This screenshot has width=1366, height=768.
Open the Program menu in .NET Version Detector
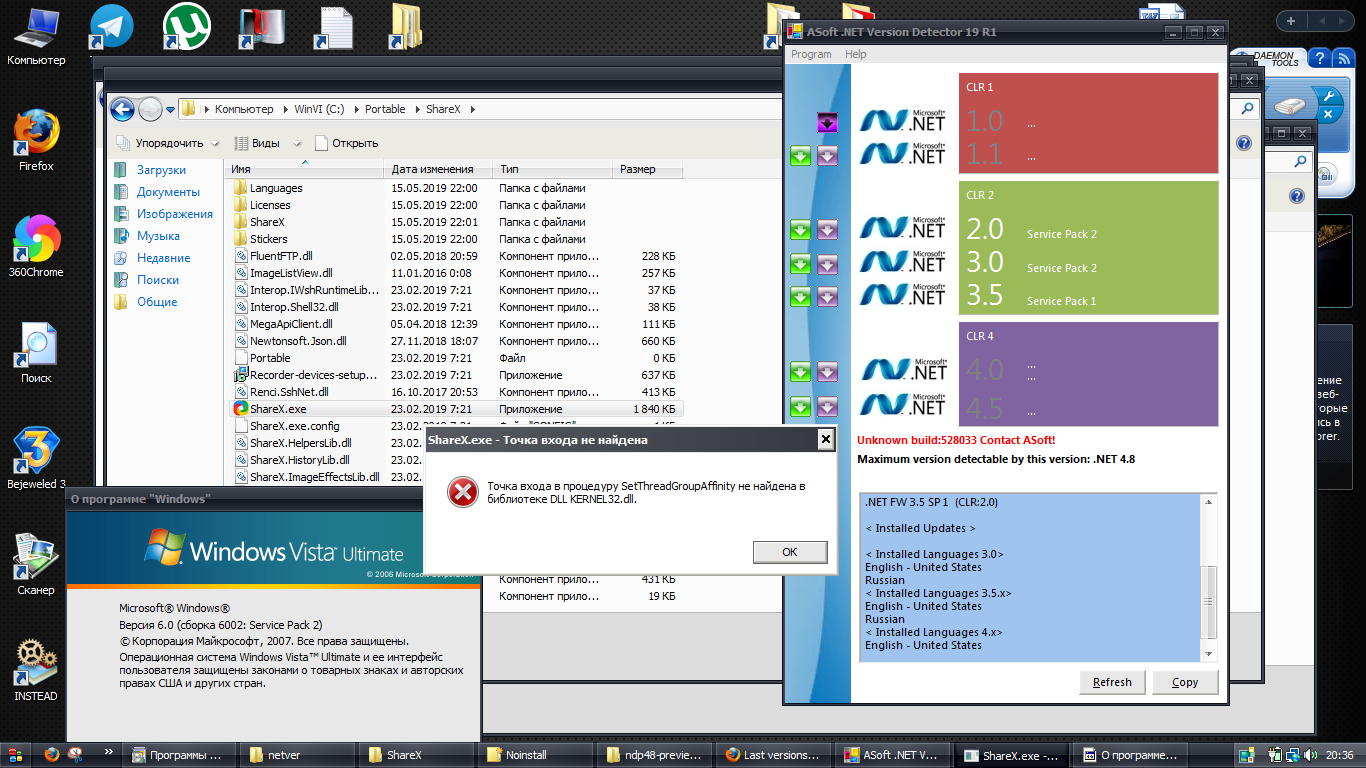(811, 54)
